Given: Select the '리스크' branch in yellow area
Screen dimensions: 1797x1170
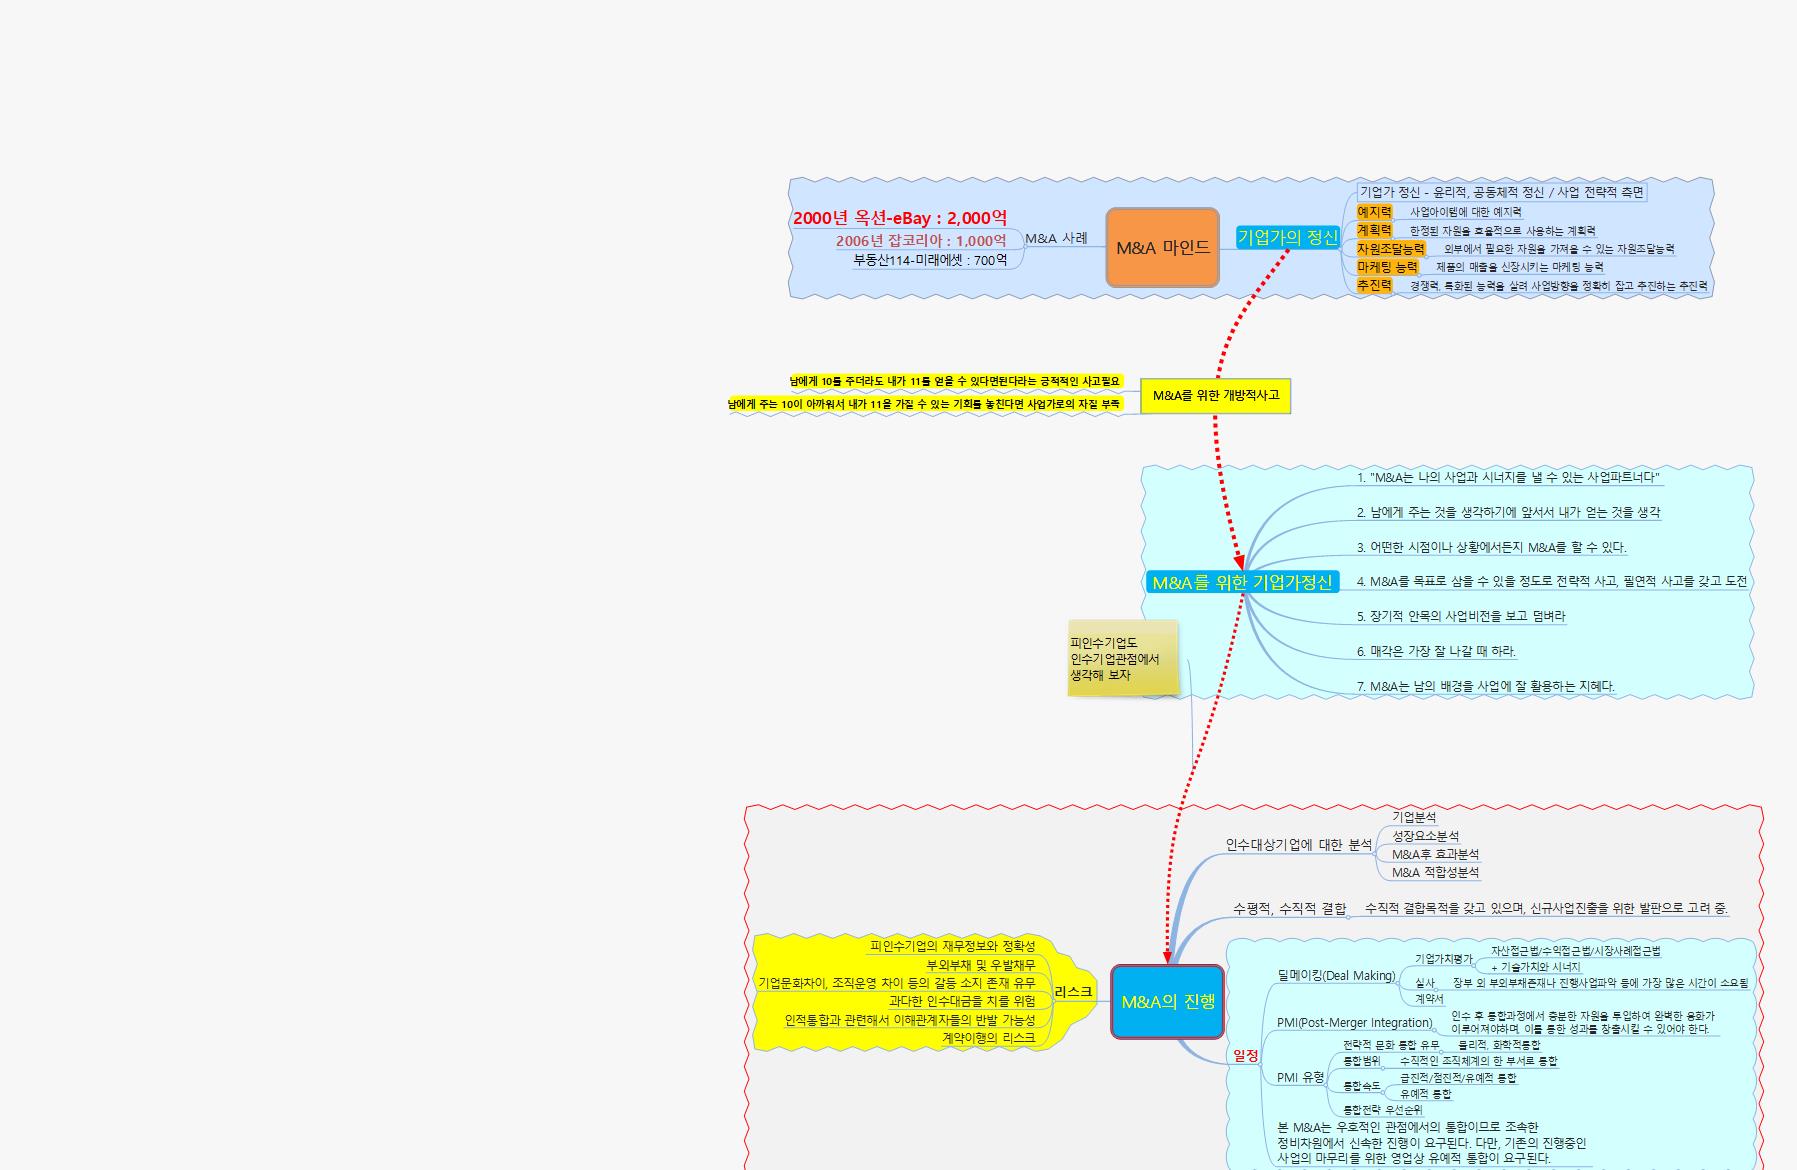Looking at the screenshot, I should pos(1073,992).
